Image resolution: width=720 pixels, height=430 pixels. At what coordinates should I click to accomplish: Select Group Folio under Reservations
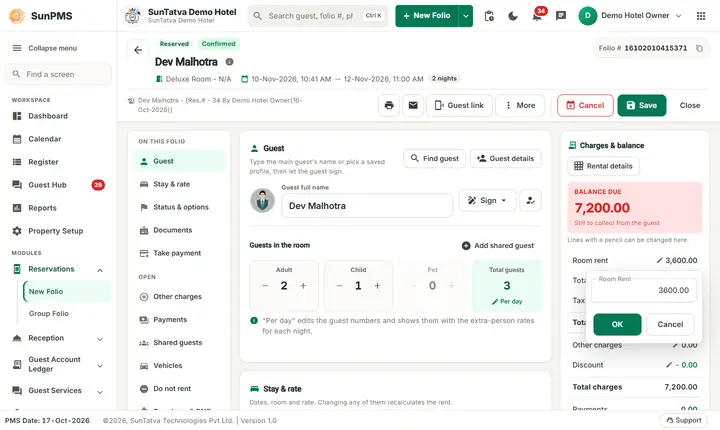(67, 314)
